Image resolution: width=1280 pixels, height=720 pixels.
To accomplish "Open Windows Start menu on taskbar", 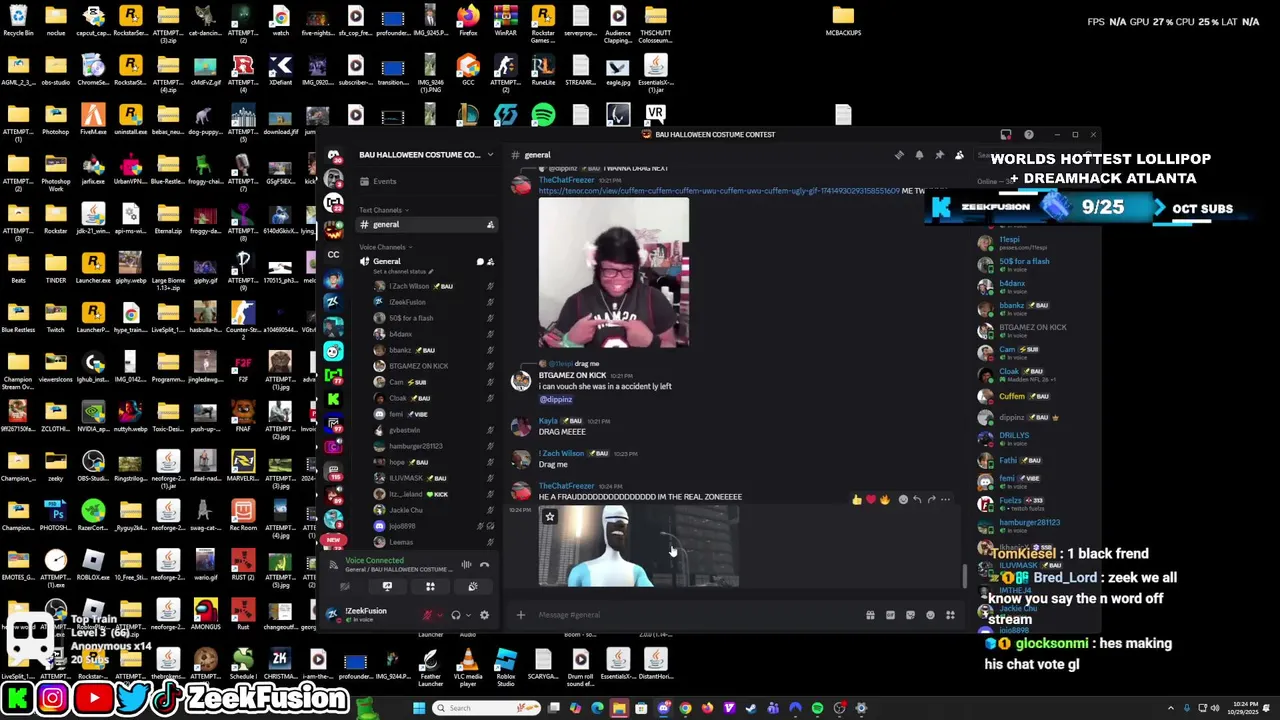I will point(419,708).
